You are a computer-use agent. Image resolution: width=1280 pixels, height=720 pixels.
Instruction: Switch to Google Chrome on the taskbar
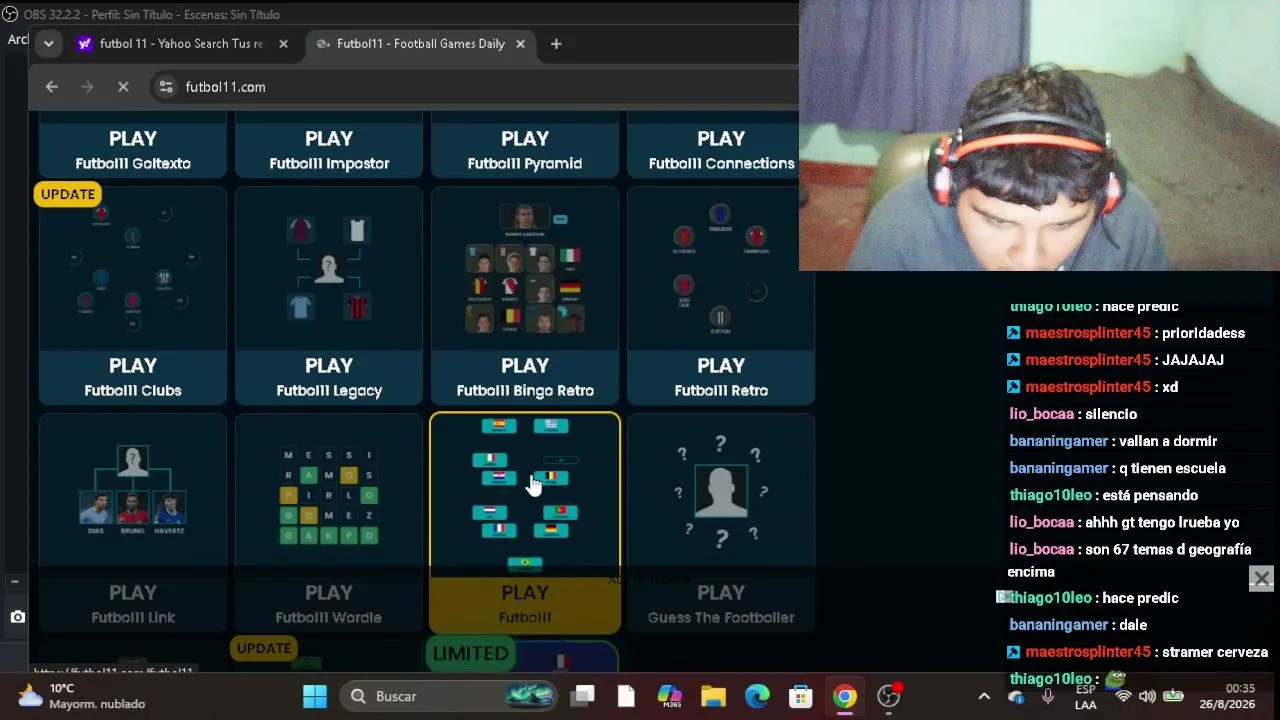pos(845,696)
